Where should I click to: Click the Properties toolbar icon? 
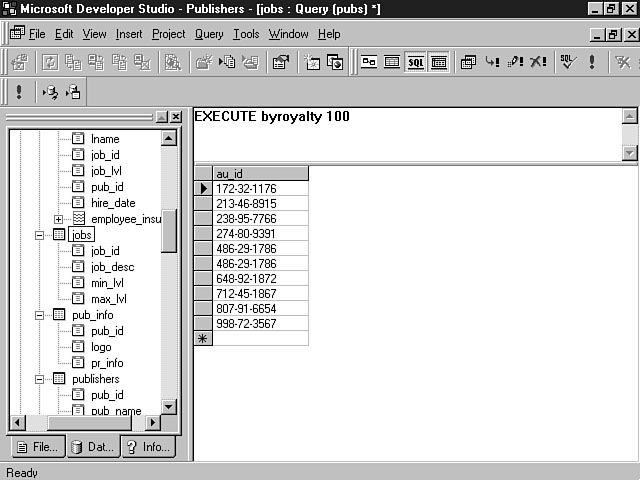(x=280, y=62)
